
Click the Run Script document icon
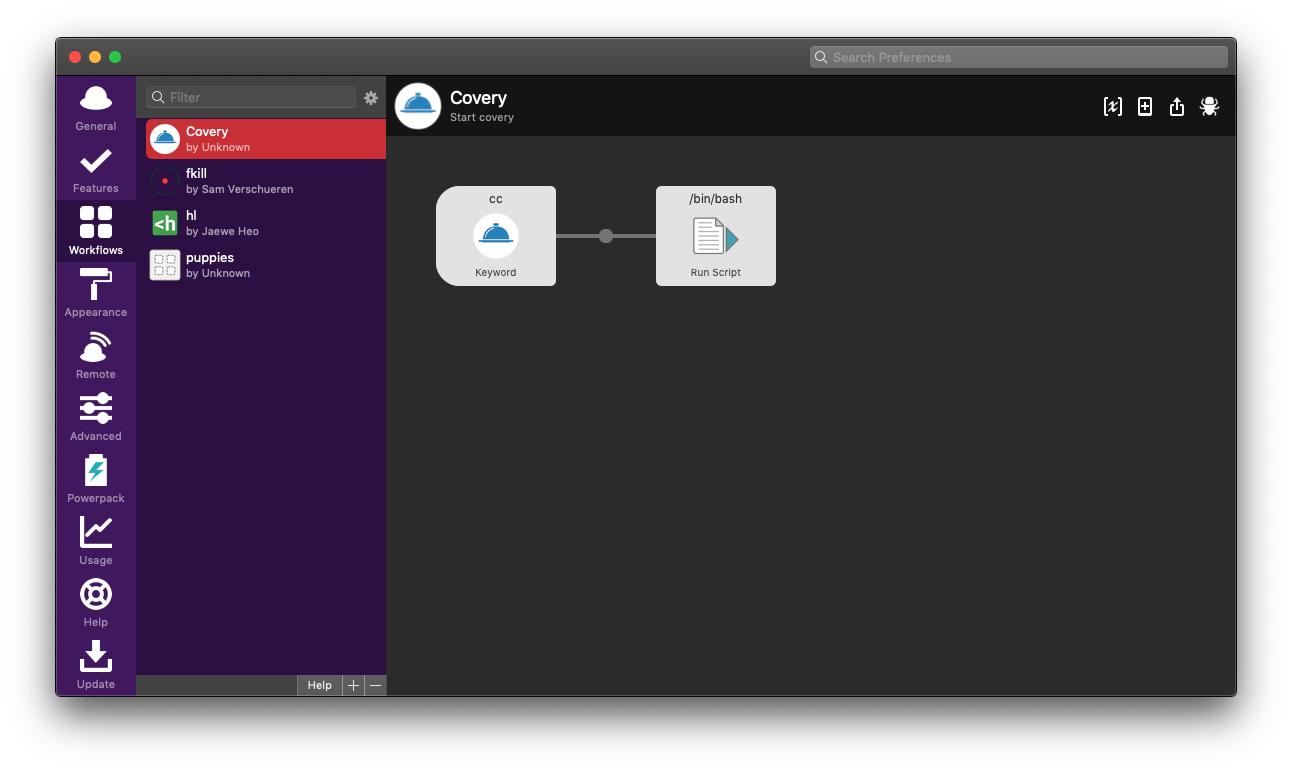point(716,237)
